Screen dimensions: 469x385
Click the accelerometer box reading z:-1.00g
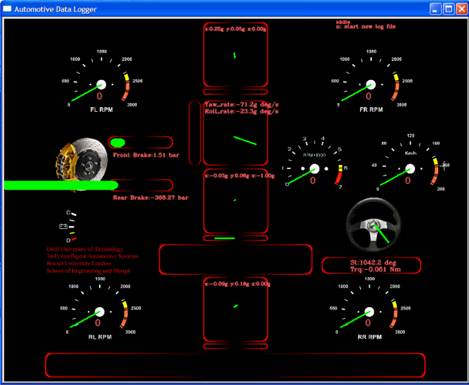pos(235,202)
